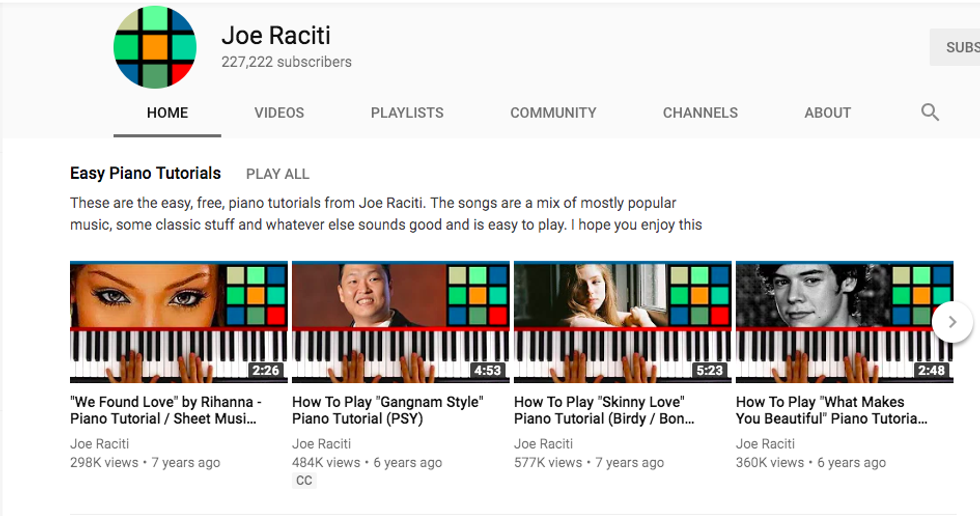Screen dimensions: 980x516
Task: Open the "We Found Love" video thumbnail
Action: pyautogui.click(x=178, y=322)
